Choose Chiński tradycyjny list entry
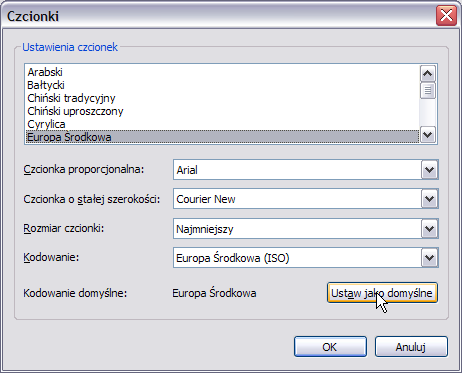This screenshot has height=373, width=462. pos(222,98)
